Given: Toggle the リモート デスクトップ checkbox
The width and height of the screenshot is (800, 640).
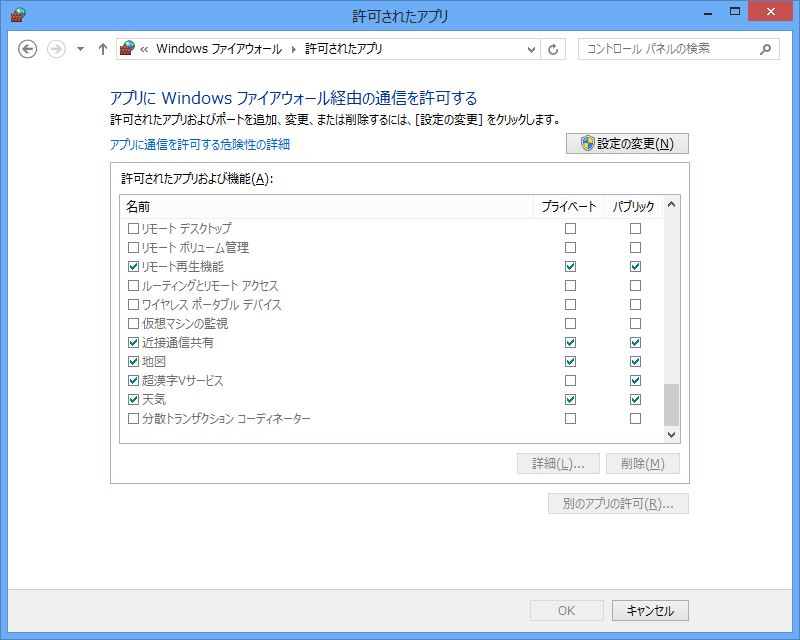Looking at the screenshot, I should [x=134, y=229].
